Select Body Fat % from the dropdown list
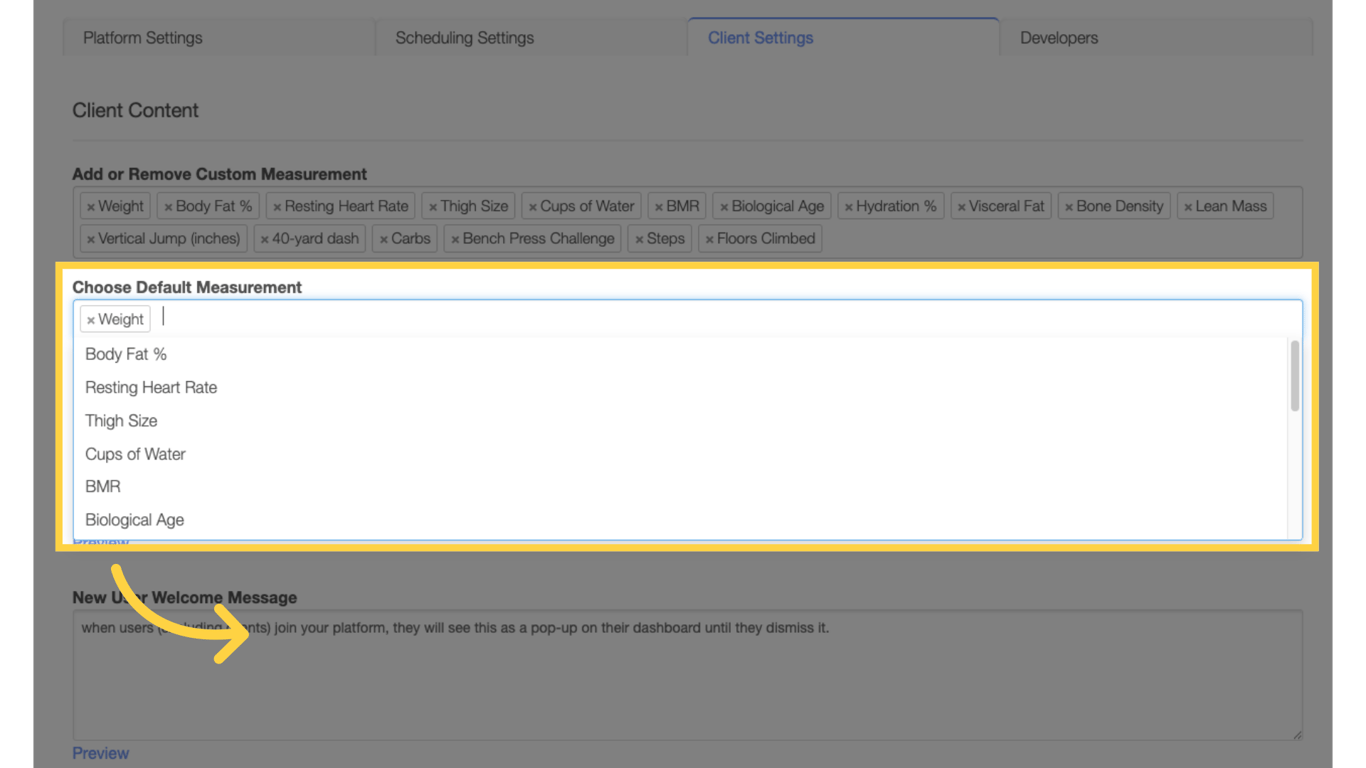 pyautogui.click(x=125, y=354)
